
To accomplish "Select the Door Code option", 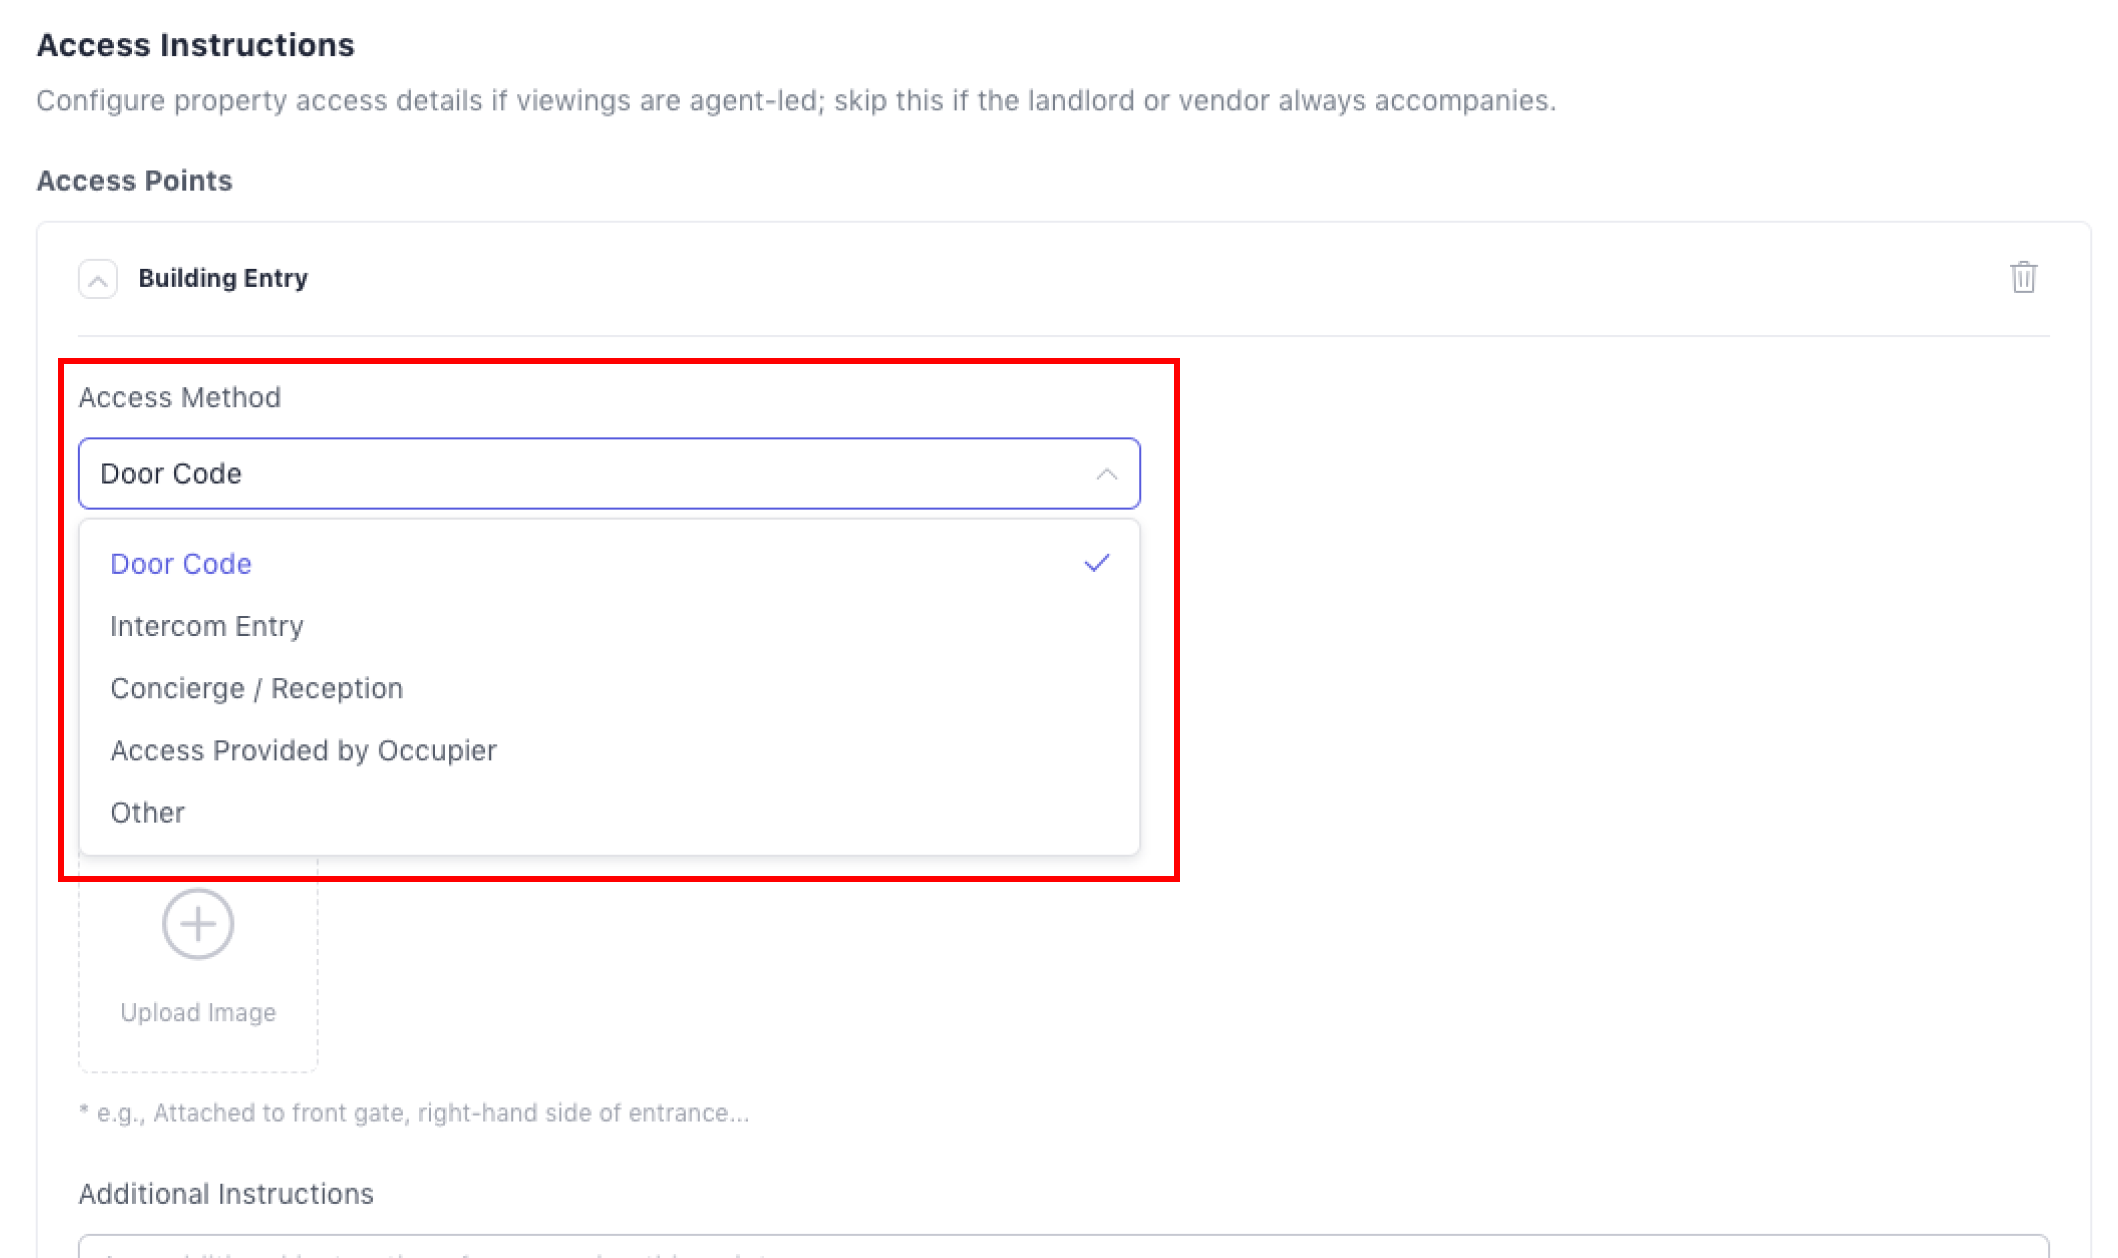I will pyautogui.click(x=181, y=564).
